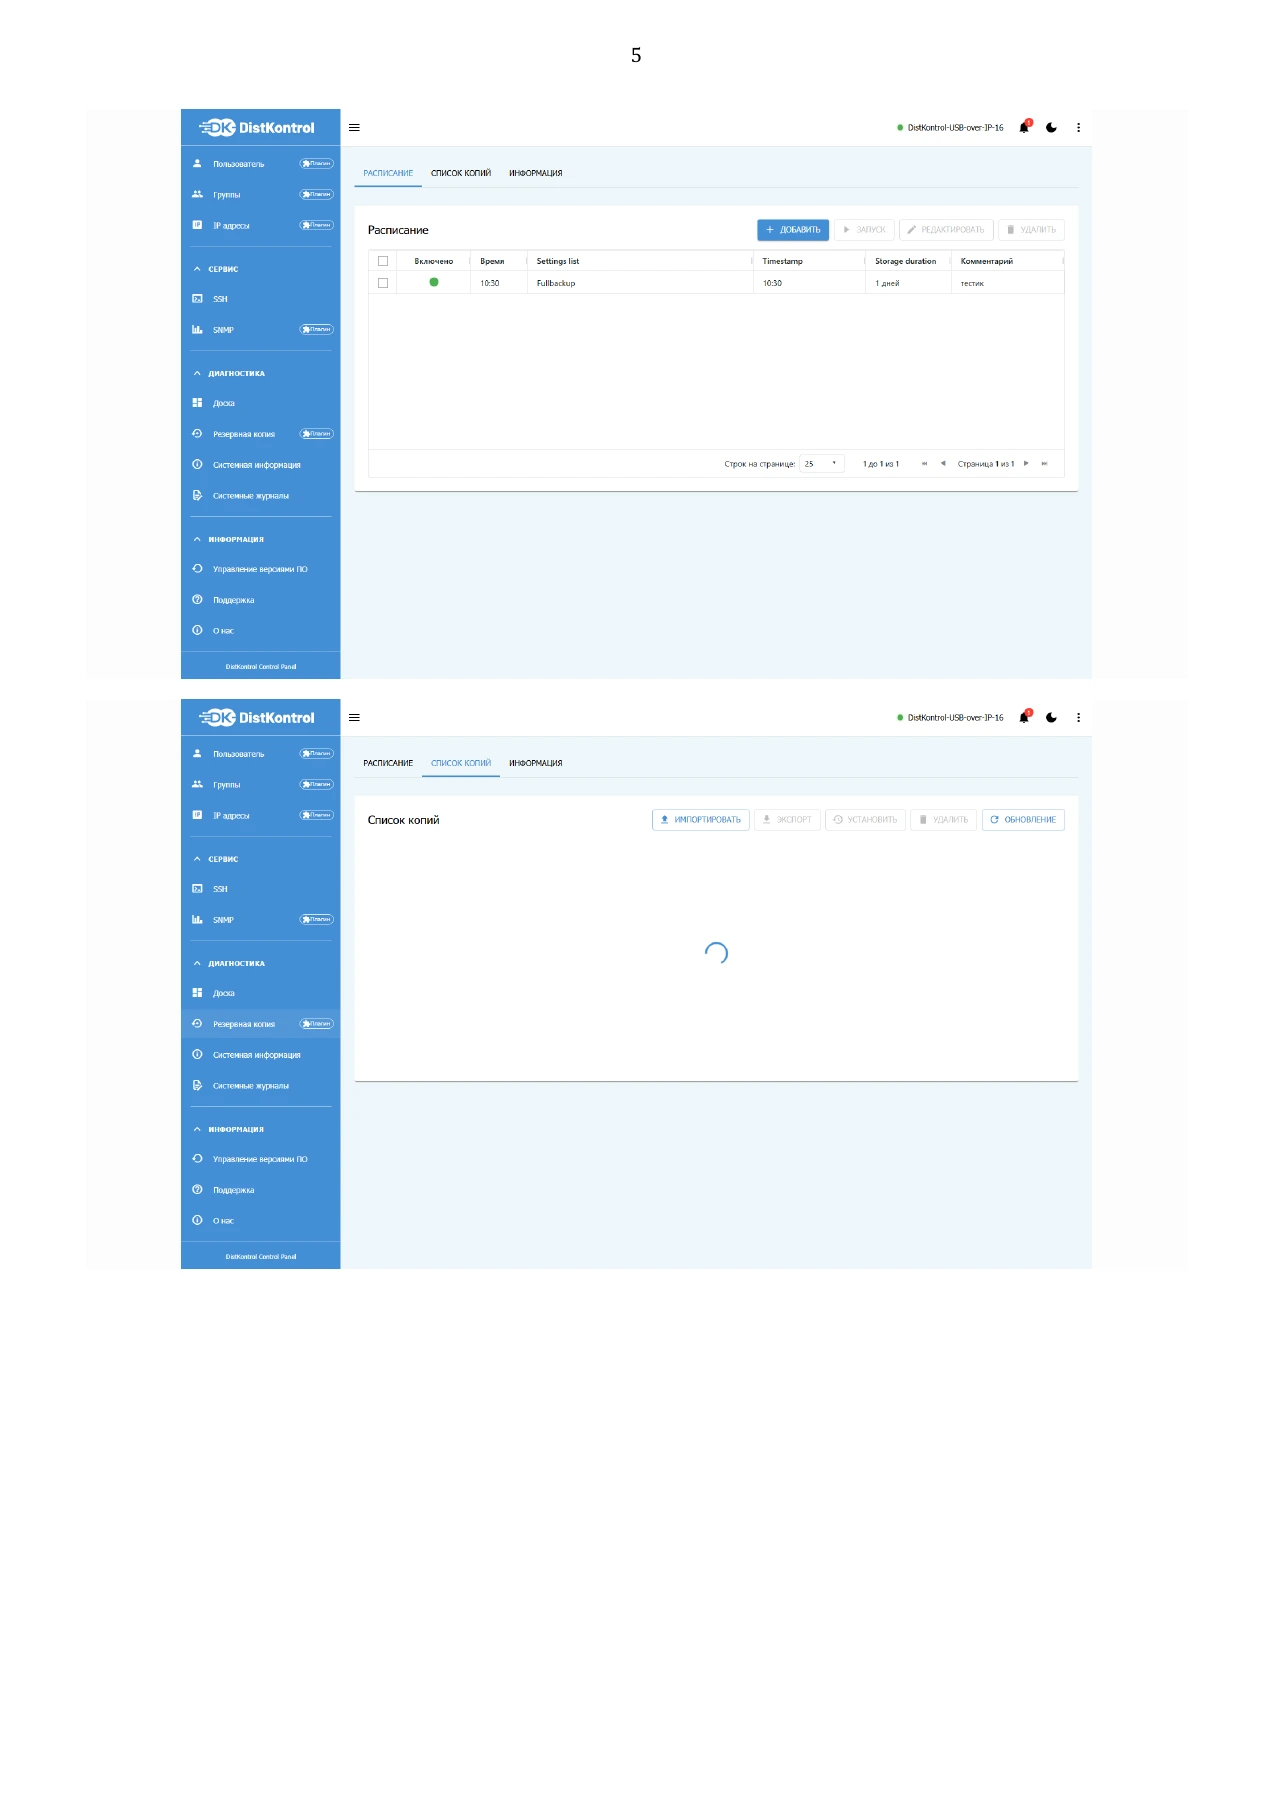1273x1800 pixels.
Task: Click the Доска dashboard icon in the Расписание screen sidebar
Action: point(197,403)
